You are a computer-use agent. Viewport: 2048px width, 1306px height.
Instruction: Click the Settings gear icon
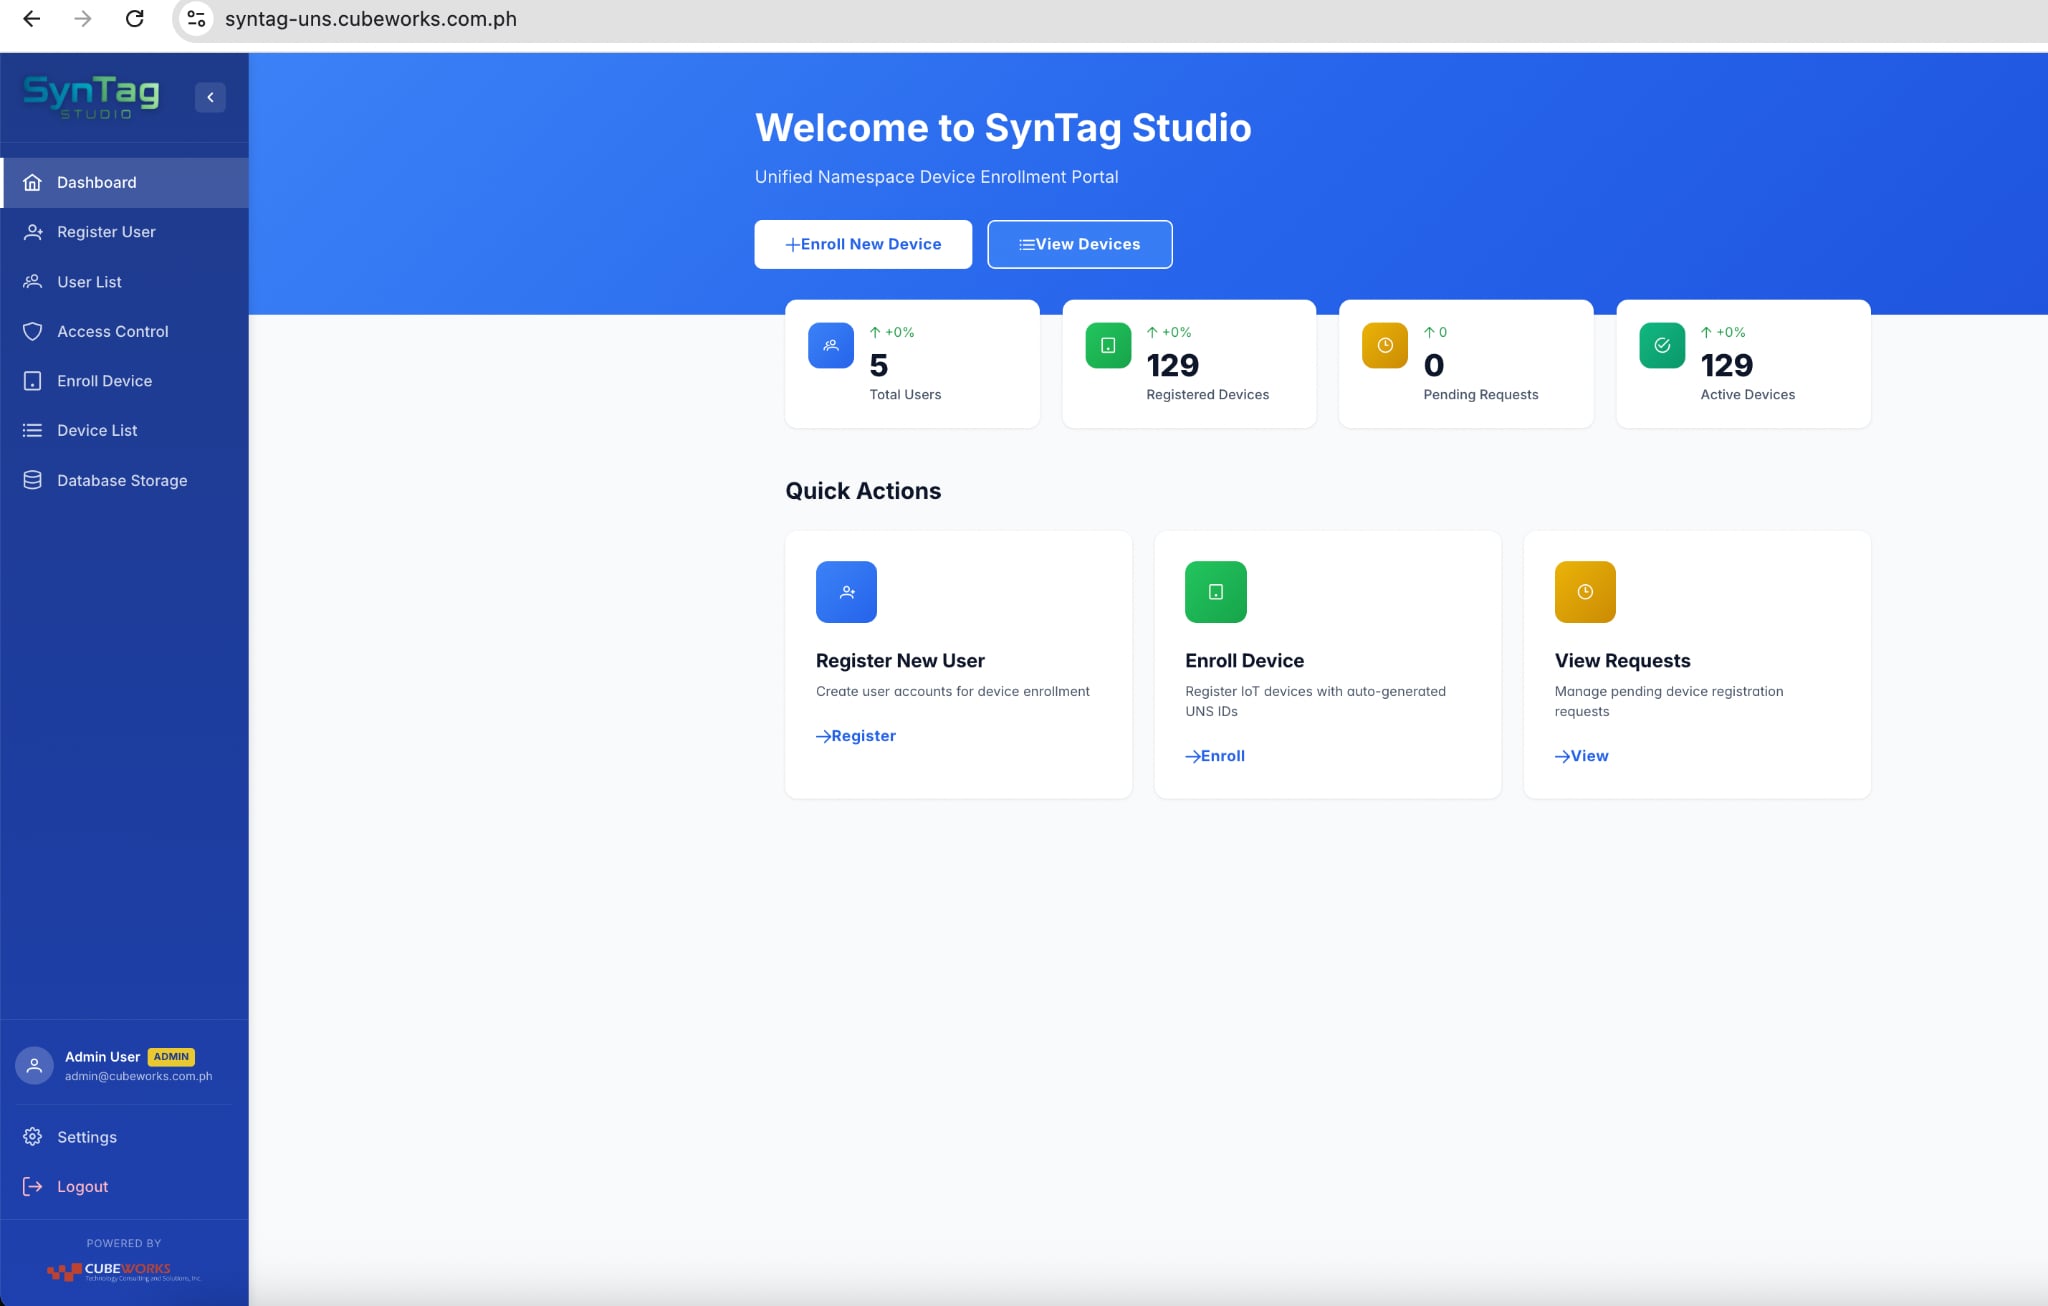click(x=32, y=1136)
